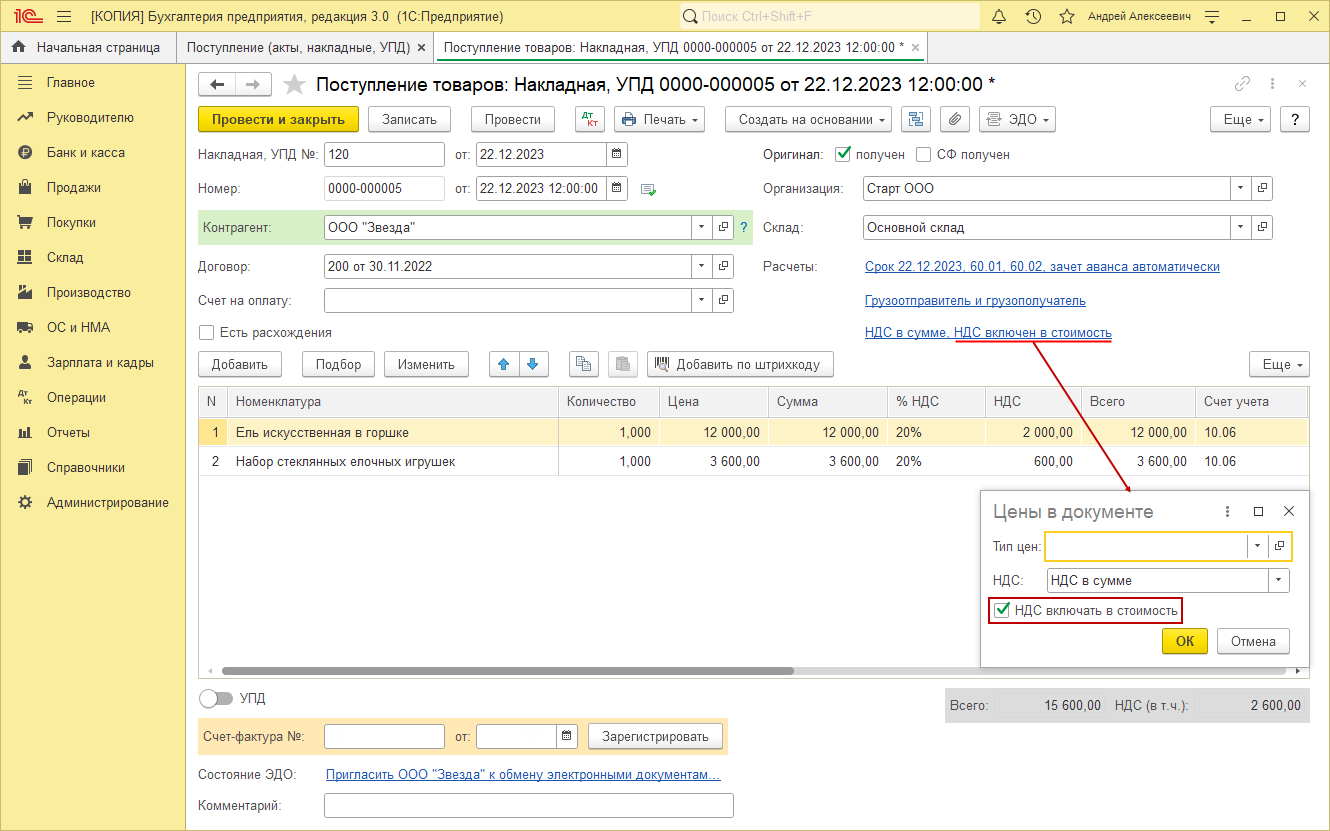Move row down blue arrow

click(532, 364)
